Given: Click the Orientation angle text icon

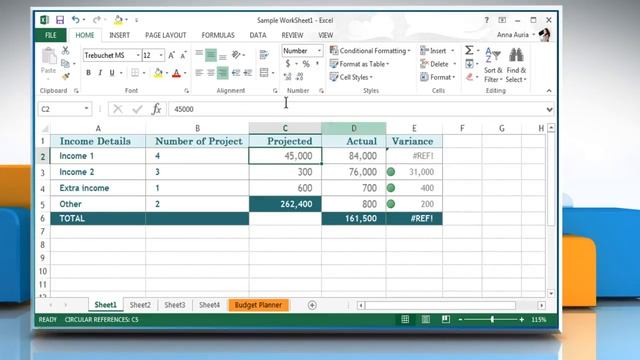Looking at the screenshot, I should point(236,54).
